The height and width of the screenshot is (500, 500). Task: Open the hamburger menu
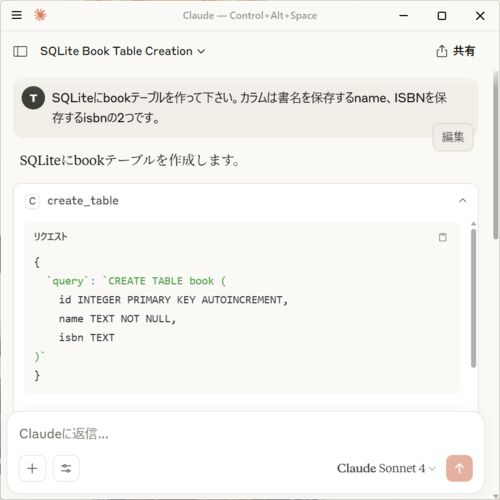pyautogui.click(x=17, y=15)
